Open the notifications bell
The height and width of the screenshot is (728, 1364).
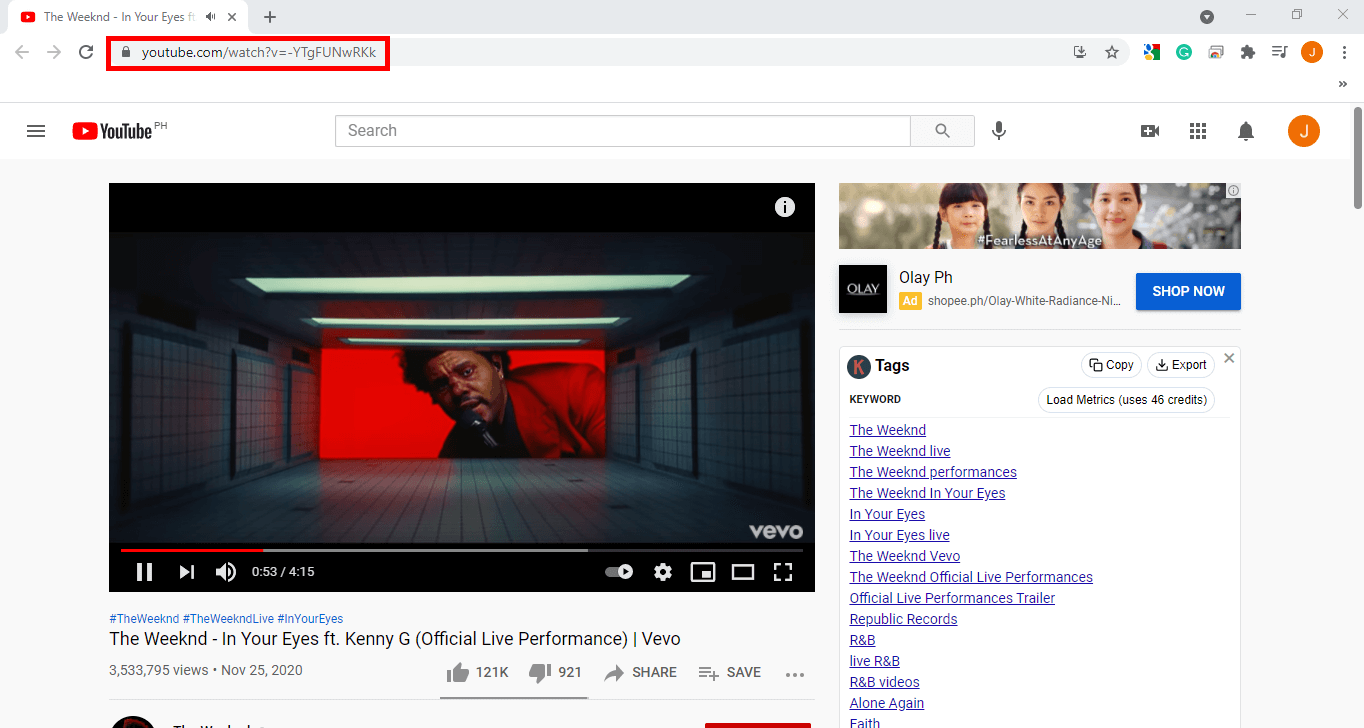(1246, 131)
